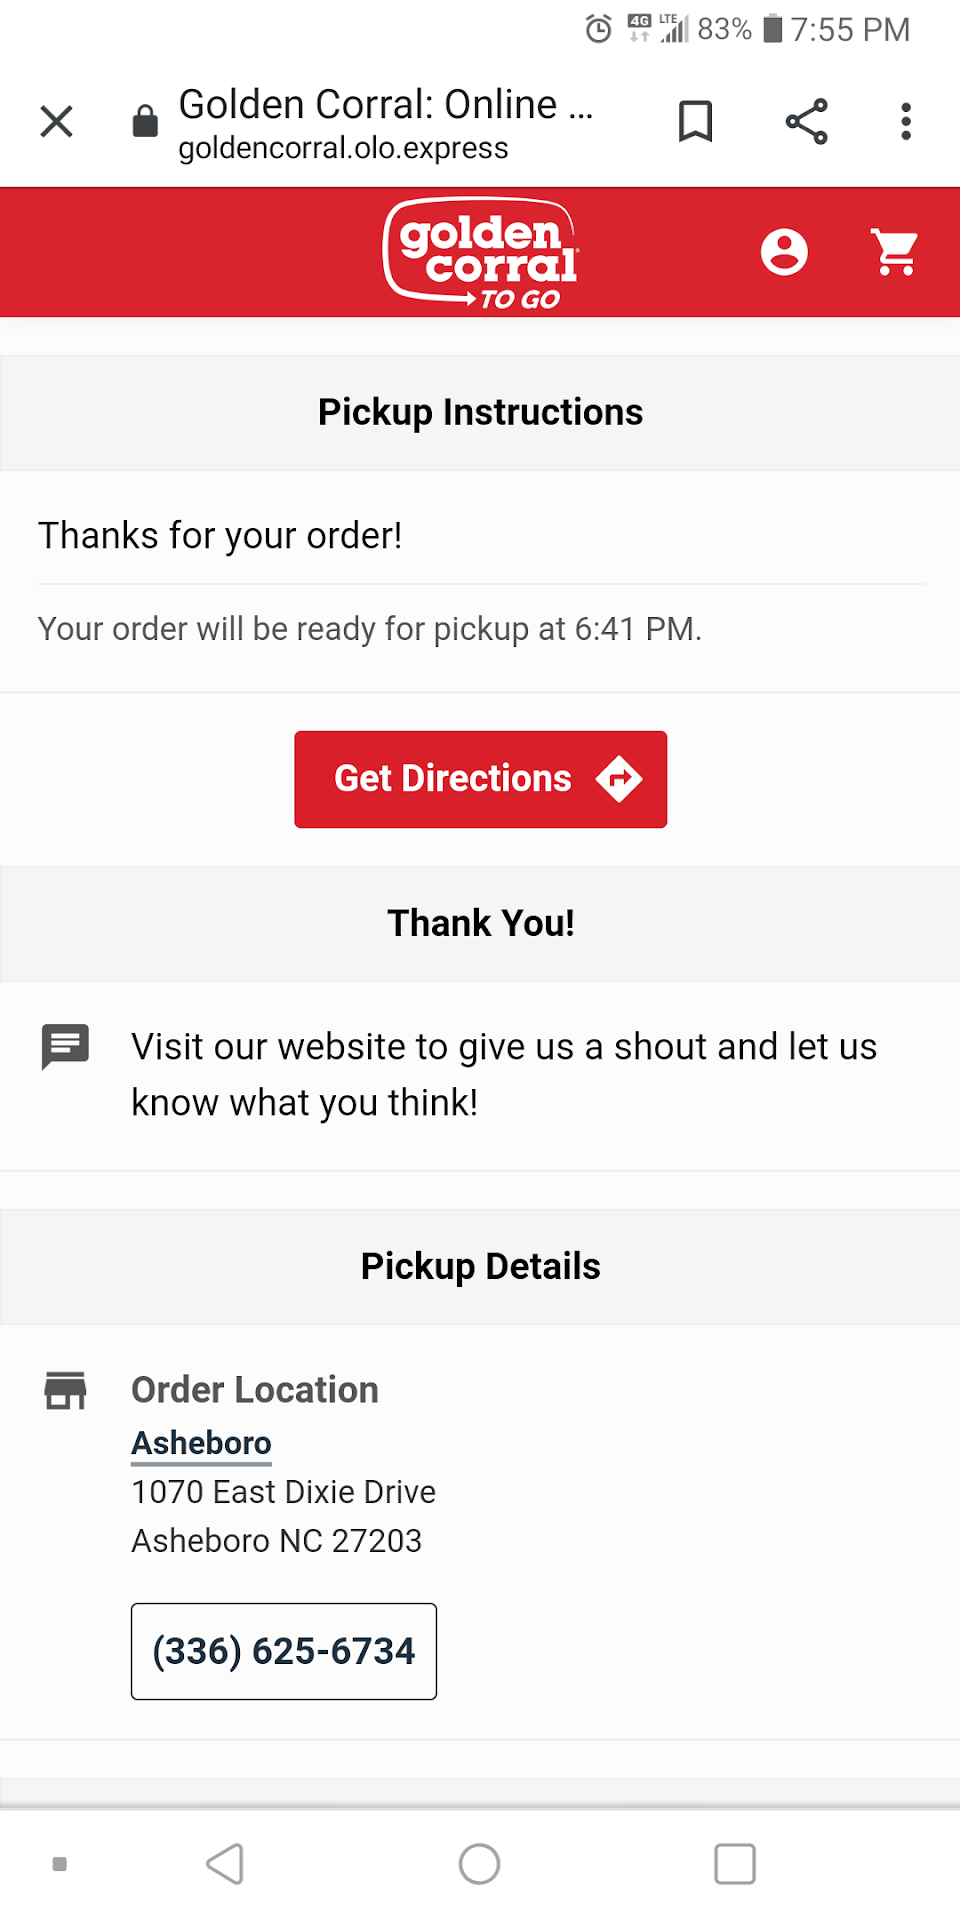960x1920 pixels.
Task: Tap the feedback message icon
Action: point(65,1046)
